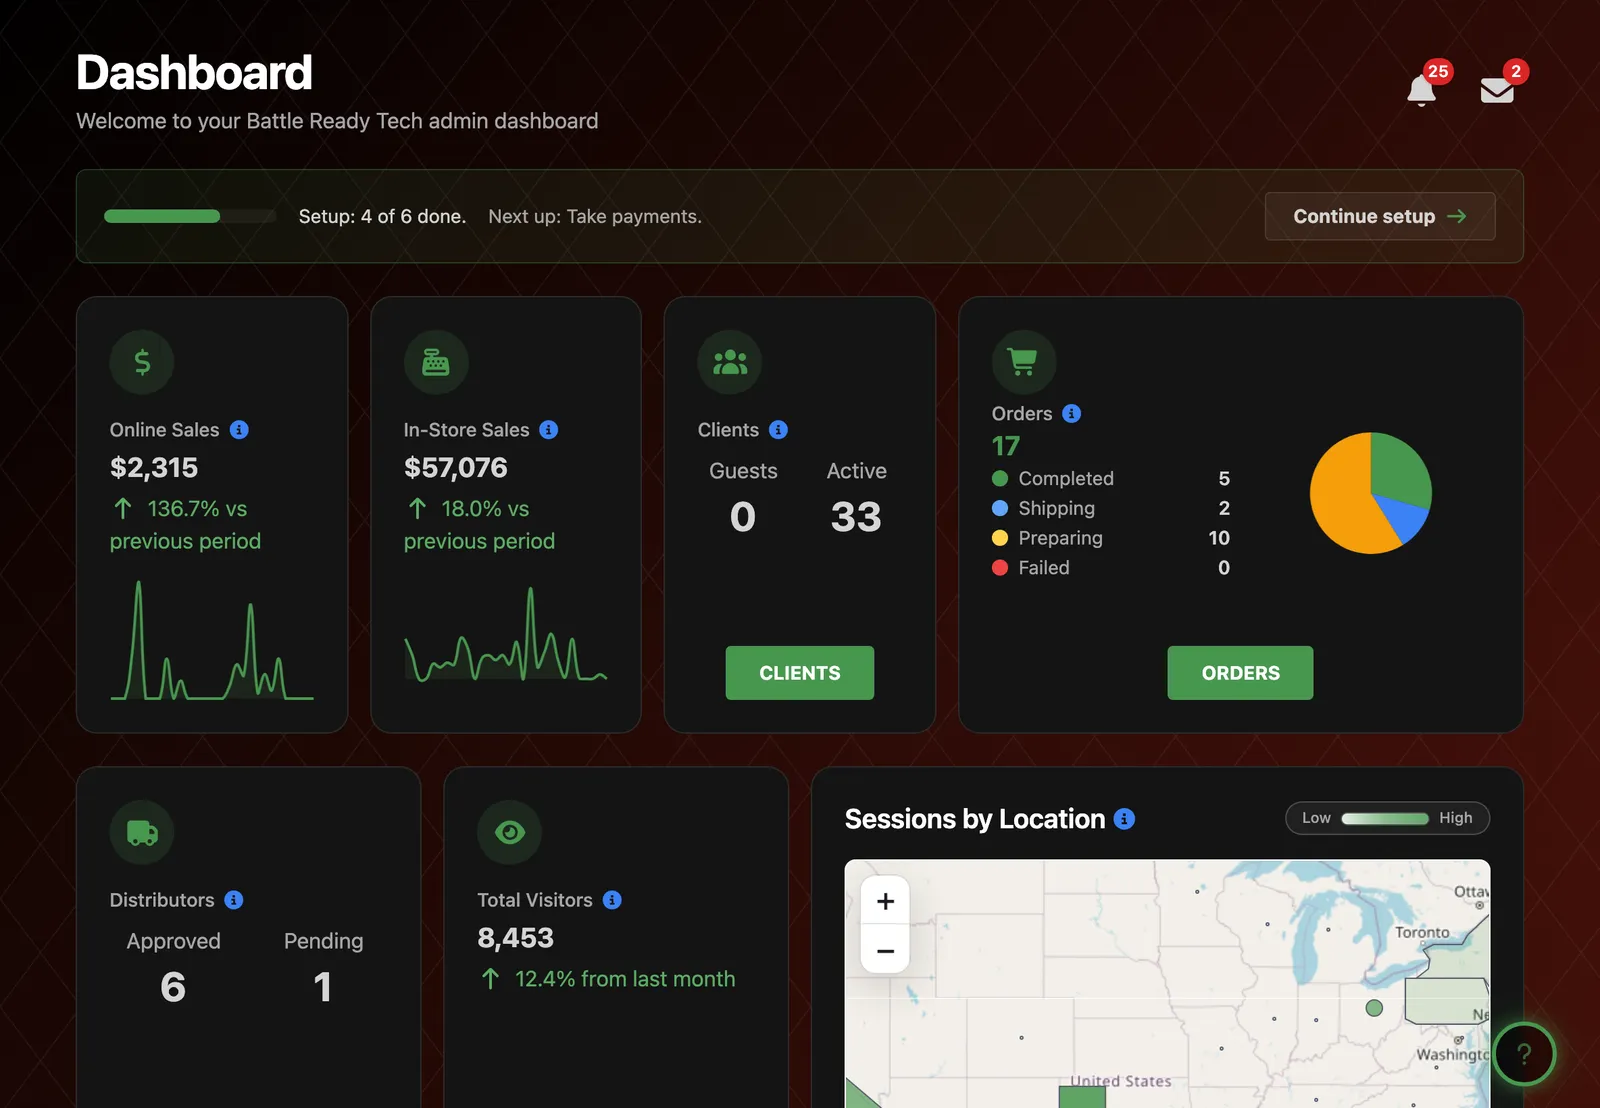Click the 12.4% from last month text

(625, 979)
